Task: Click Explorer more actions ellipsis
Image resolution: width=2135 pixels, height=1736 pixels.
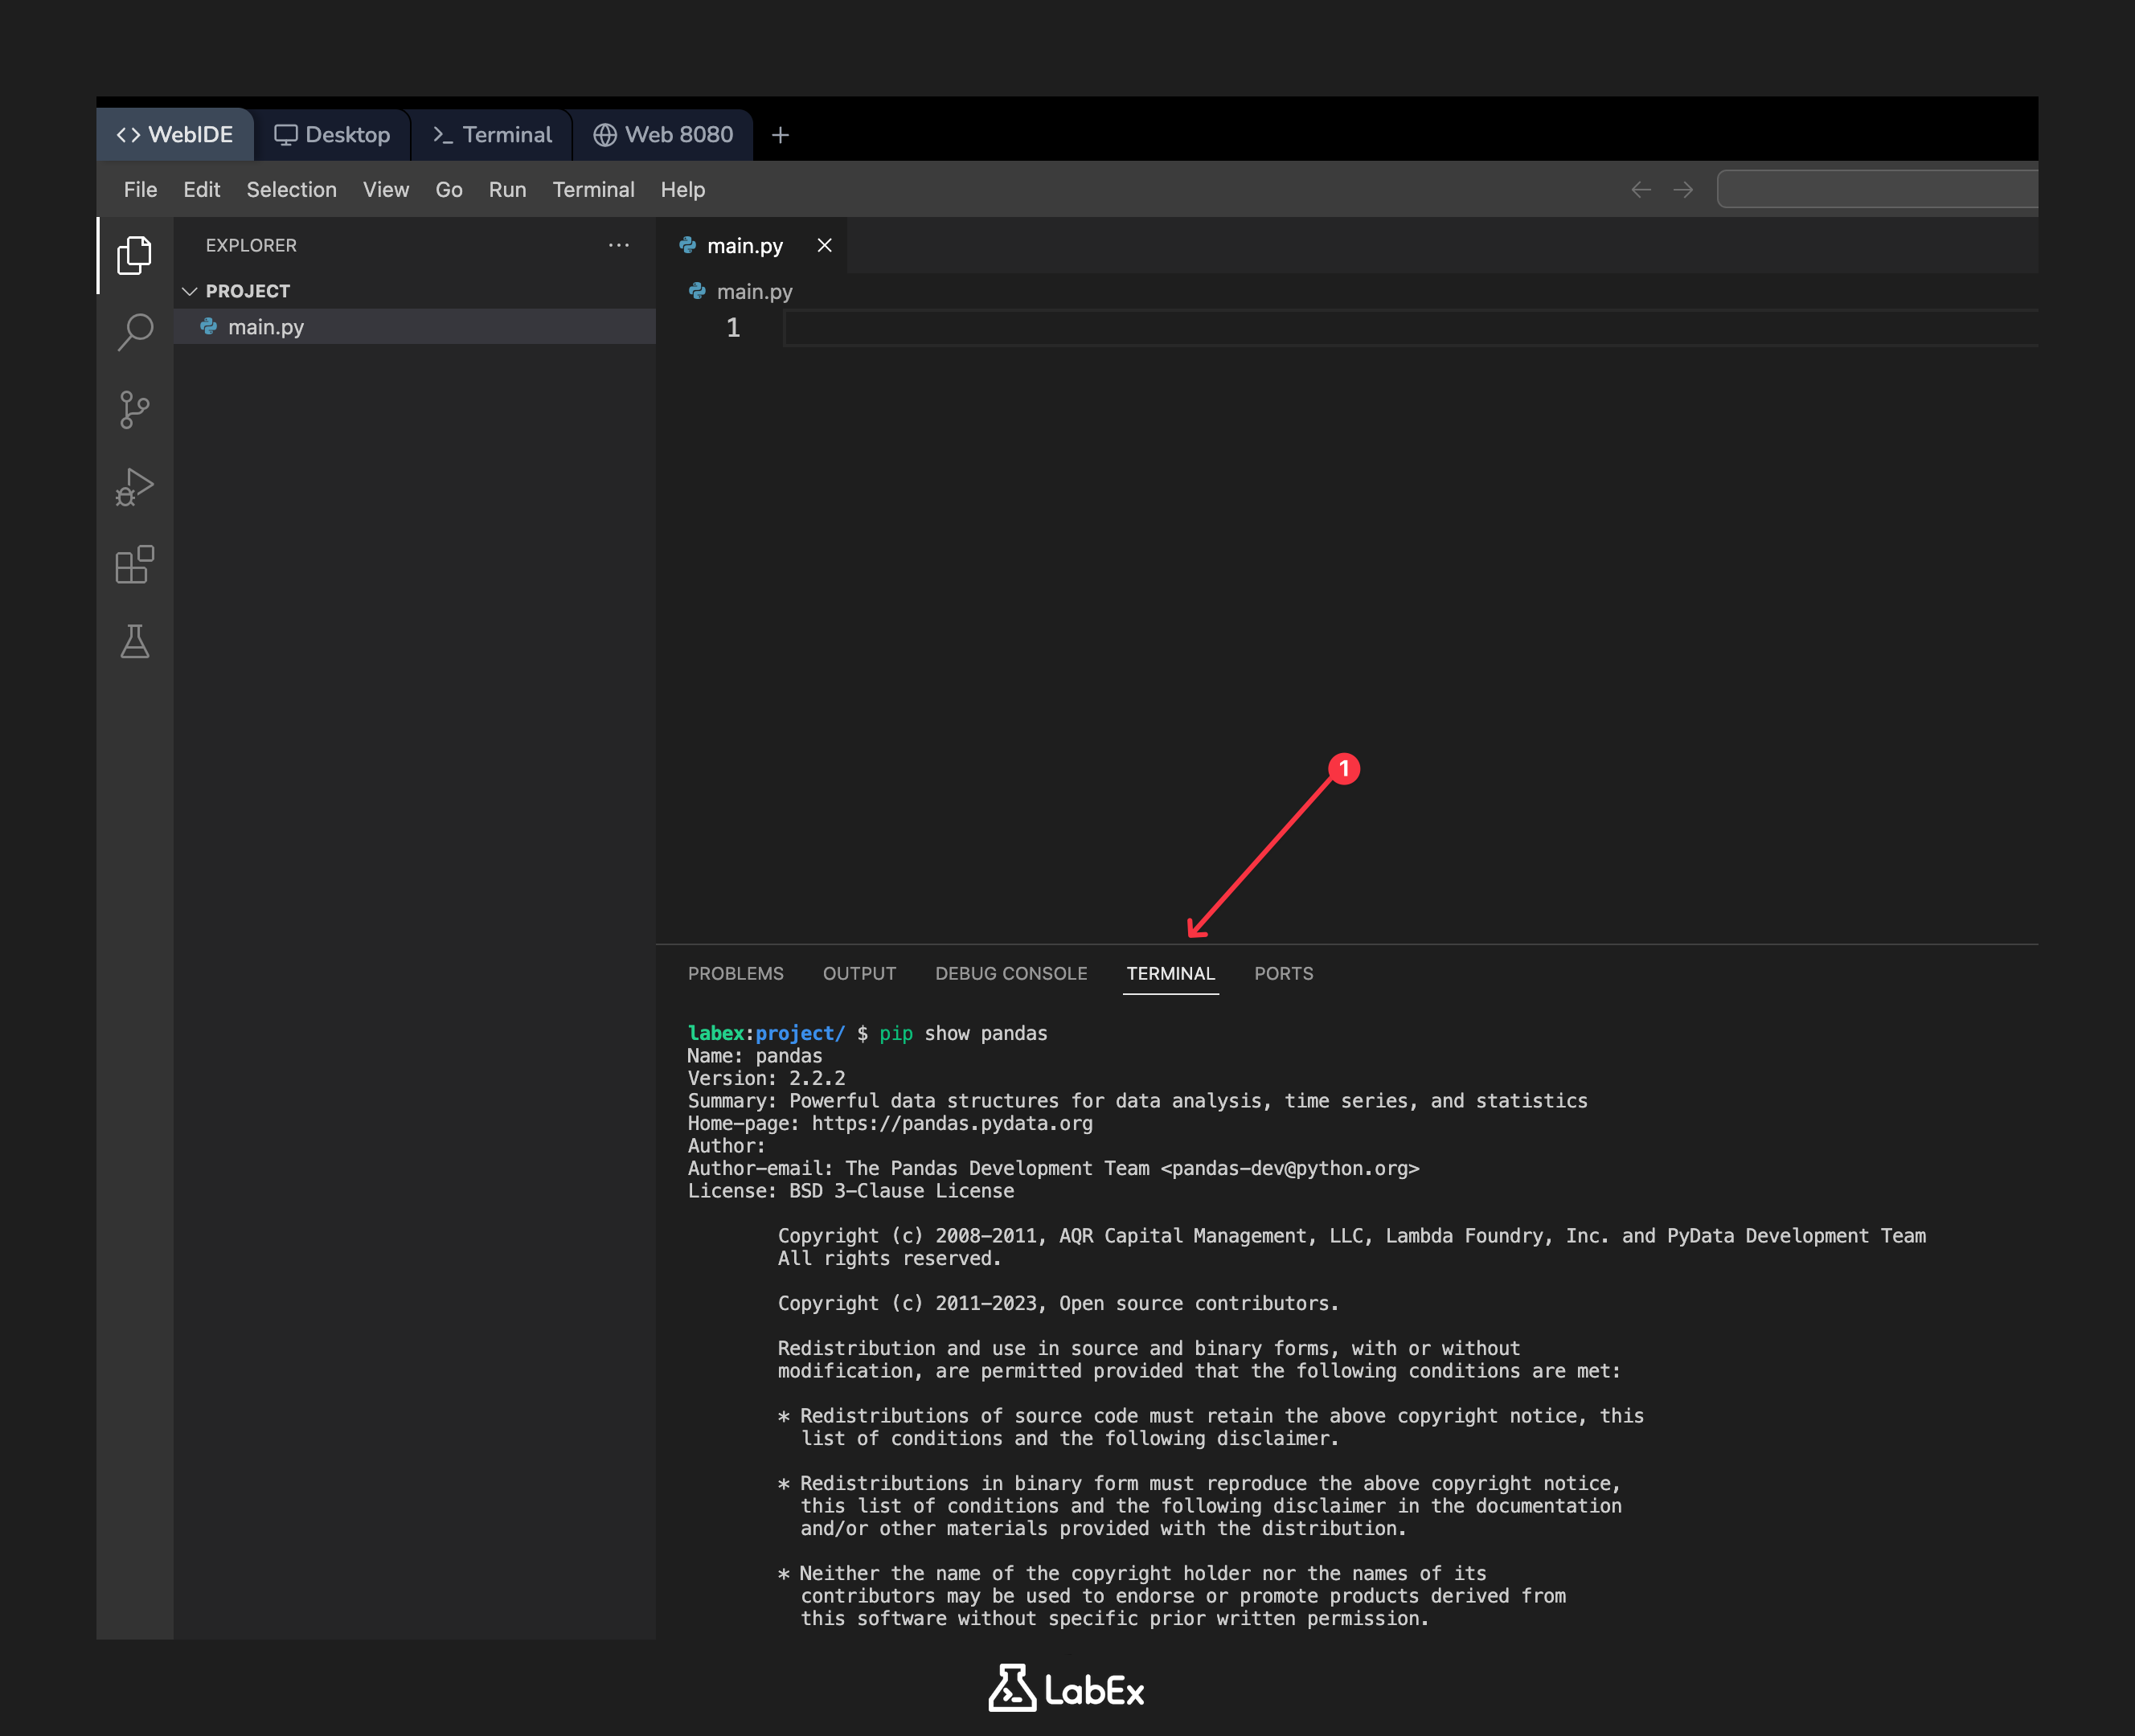Action: point(619,245)
